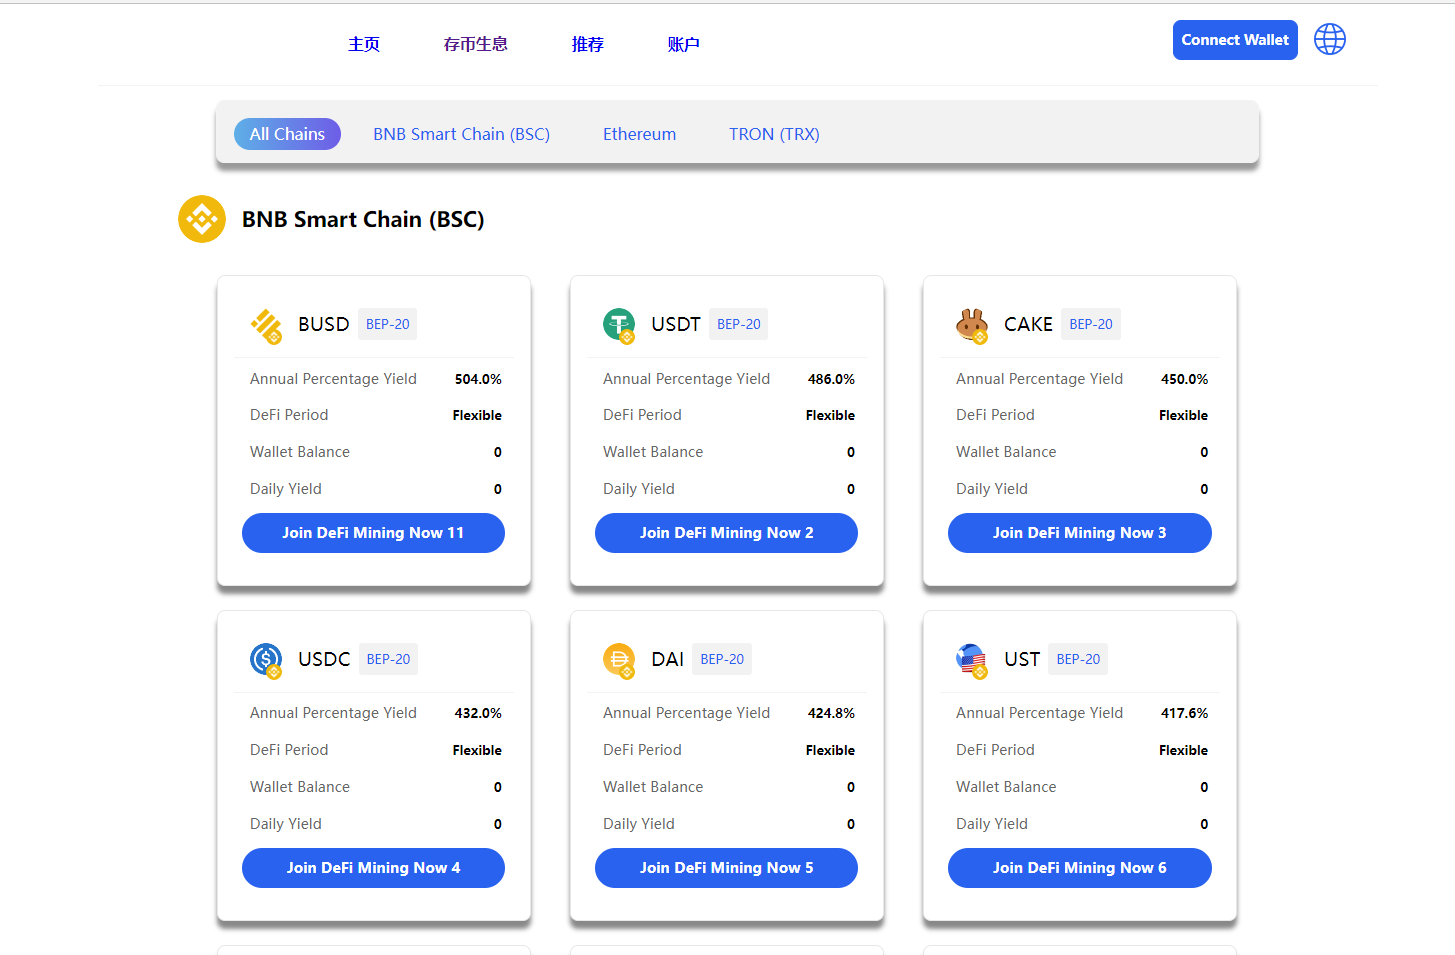The width and height of the screenshot is (1455, 955).
Task: Click the USDT Tether coin icon
Action: click(619, 325)
